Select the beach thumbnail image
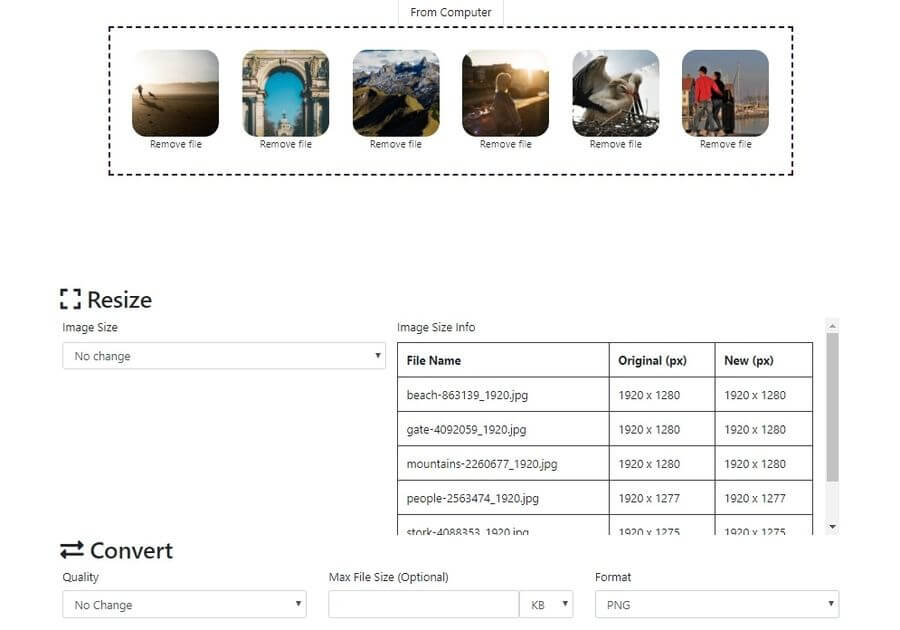Viewport: 900px width, 630px height. click(x=175, y=93)
